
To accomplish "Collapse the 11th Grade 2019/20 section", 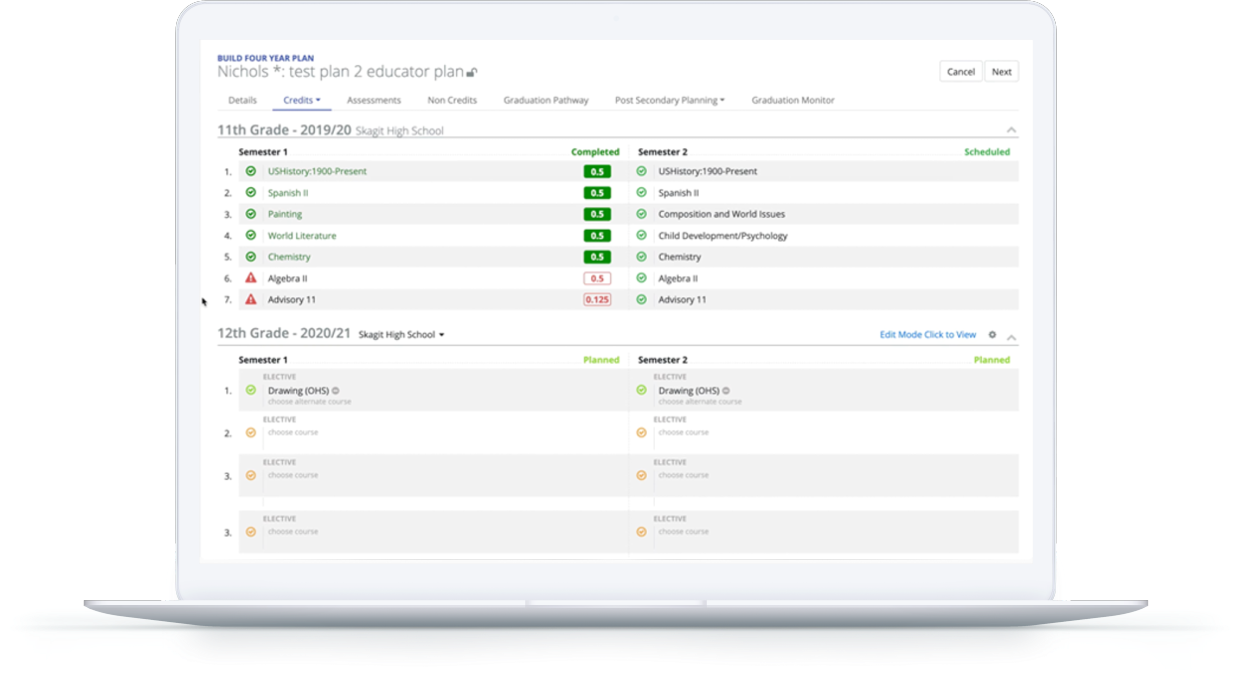I will [1011, 129].
